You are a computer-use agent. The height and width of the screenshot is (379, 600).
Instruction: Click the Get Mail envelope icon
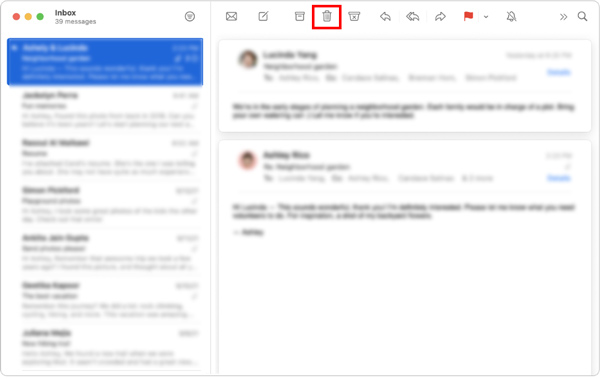[231, 16]
